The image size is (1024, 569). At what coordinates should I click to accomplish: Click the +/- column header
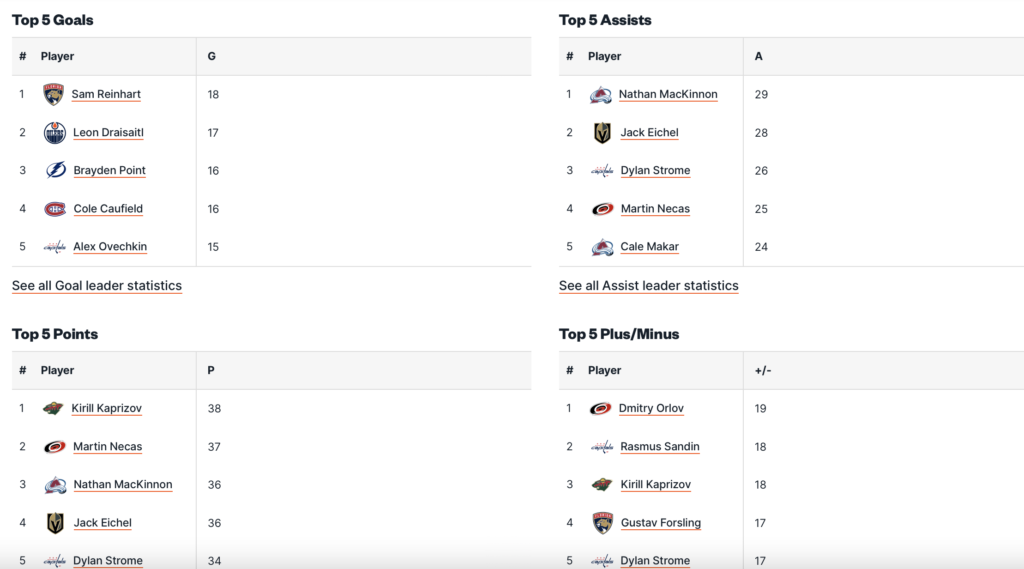[x=763, y=371]
